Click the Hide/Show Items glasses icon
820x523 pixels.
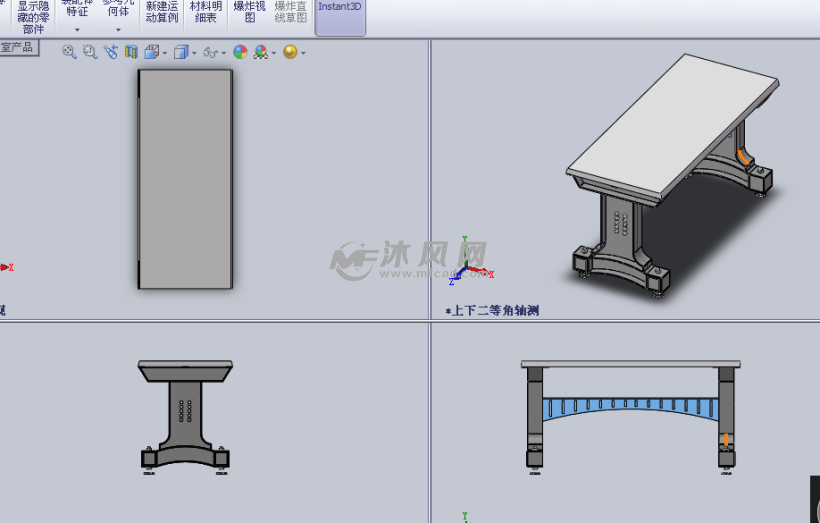point(210,52)
